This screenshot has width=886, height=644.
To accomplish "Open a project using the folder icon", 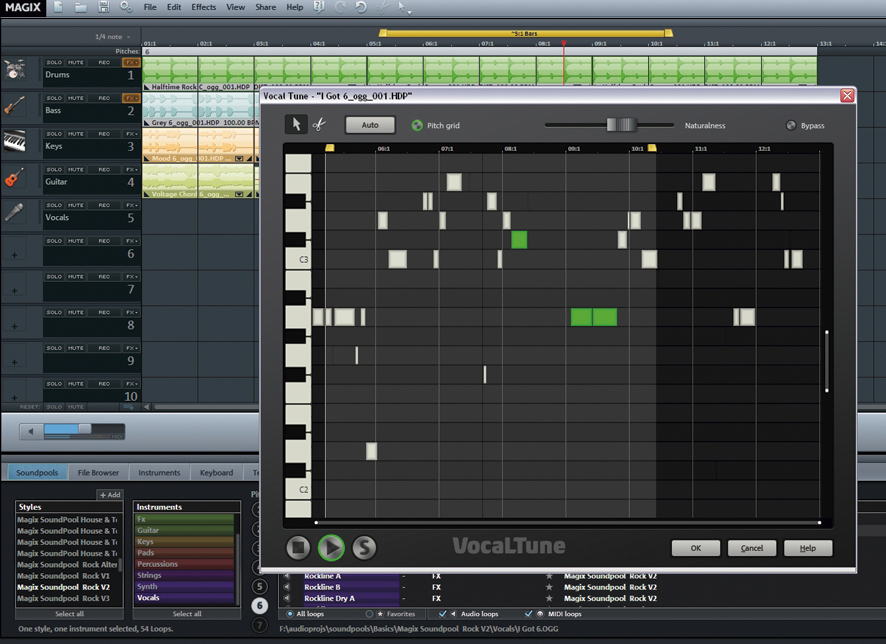I will (x=81, y=7).
